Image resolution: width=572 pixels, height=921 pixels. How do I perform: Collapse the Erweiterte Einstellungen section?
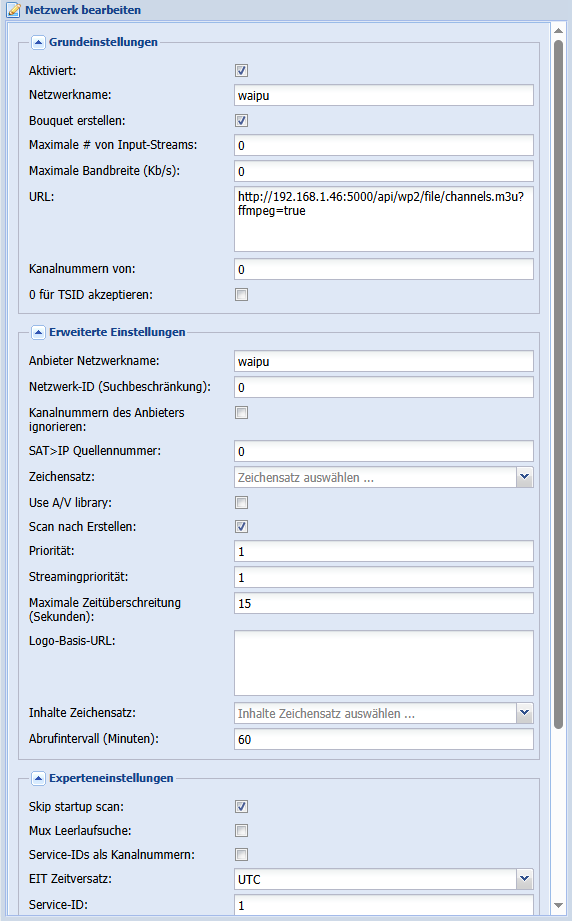38,332
